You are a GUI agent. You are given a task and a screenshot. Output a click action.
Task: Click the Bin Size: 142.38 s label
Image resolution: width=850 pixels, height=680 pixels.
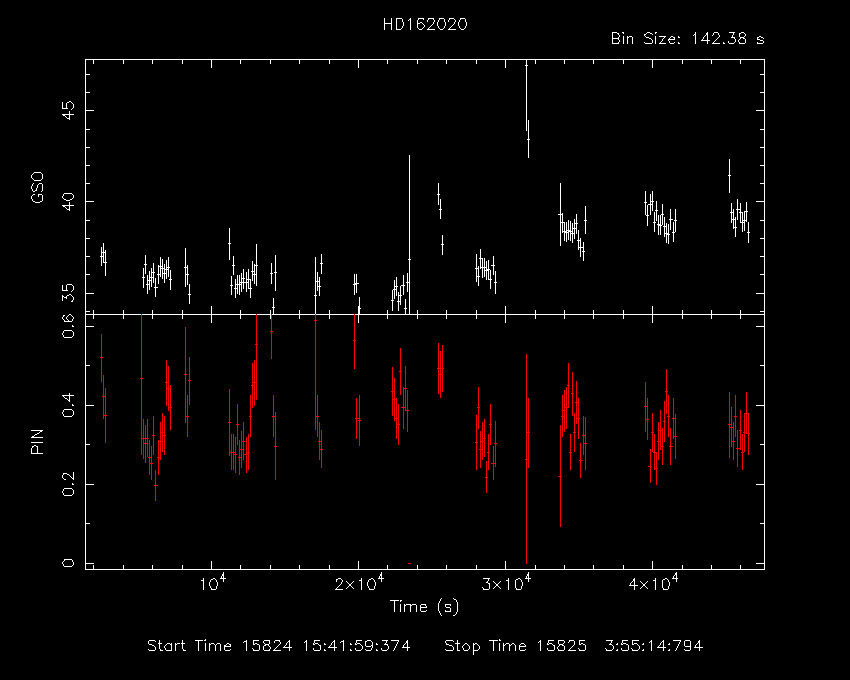coord(687,39)
